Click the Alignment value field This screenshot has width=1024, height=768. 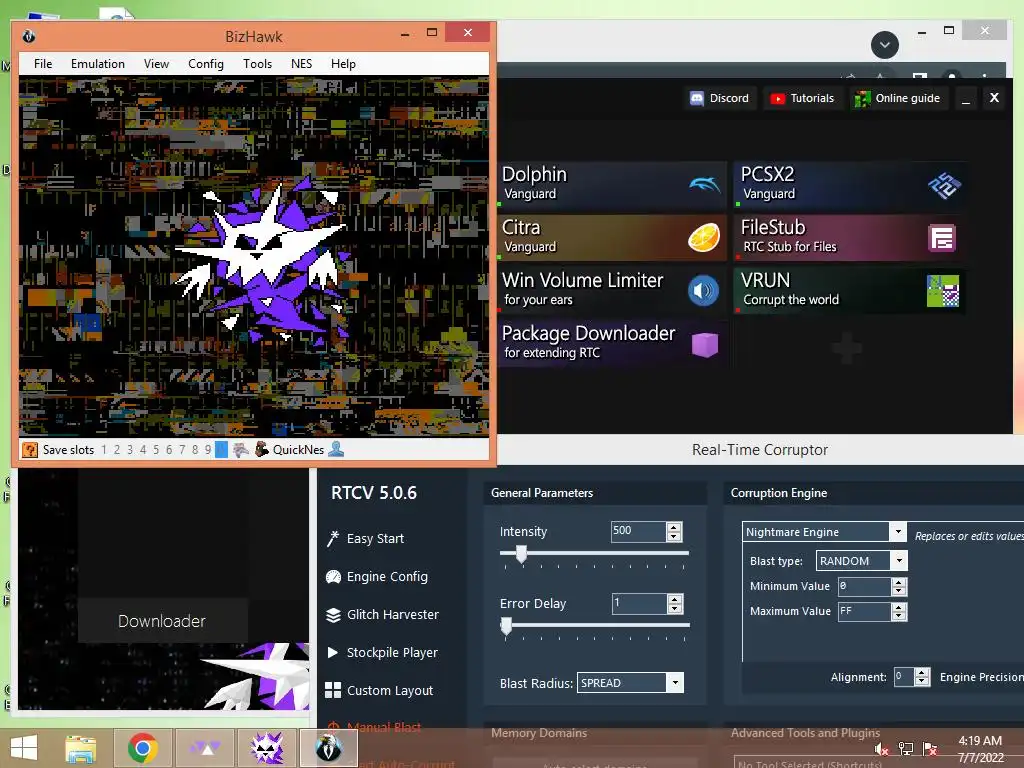point(904,677)
